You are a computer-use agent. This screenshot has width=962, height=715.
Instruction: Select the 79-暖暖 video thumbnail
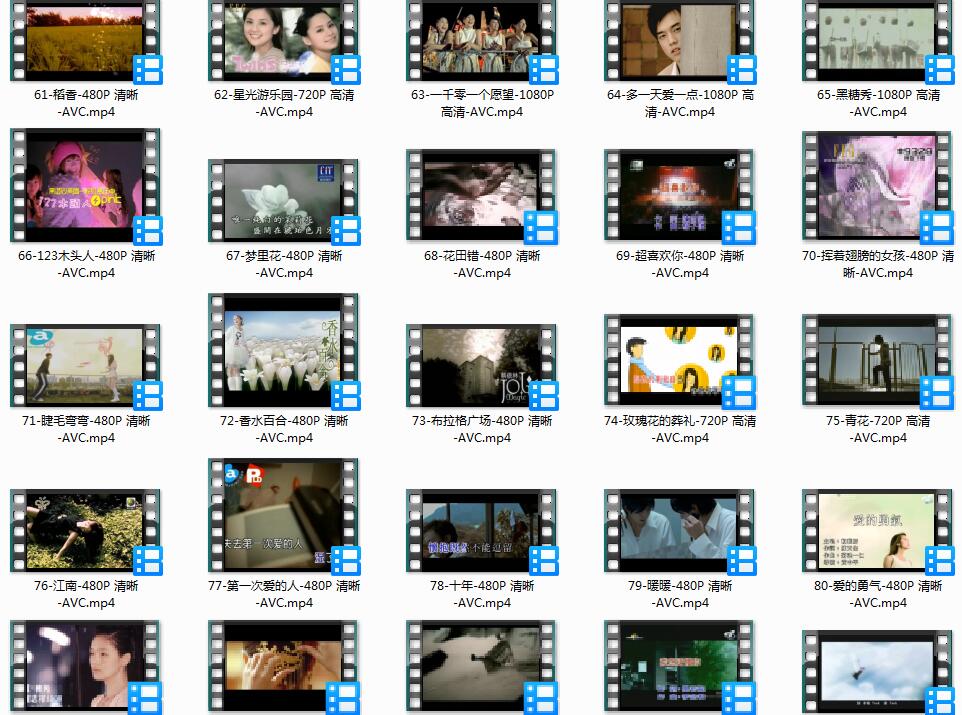pyautogui.click(x=680, y=531)
